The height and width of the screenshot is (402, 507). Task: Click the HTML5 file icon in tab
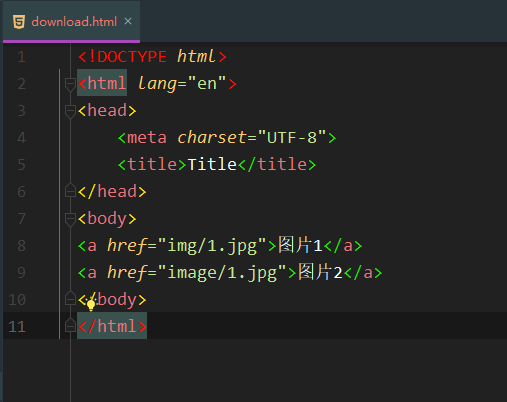pos(19,22)
